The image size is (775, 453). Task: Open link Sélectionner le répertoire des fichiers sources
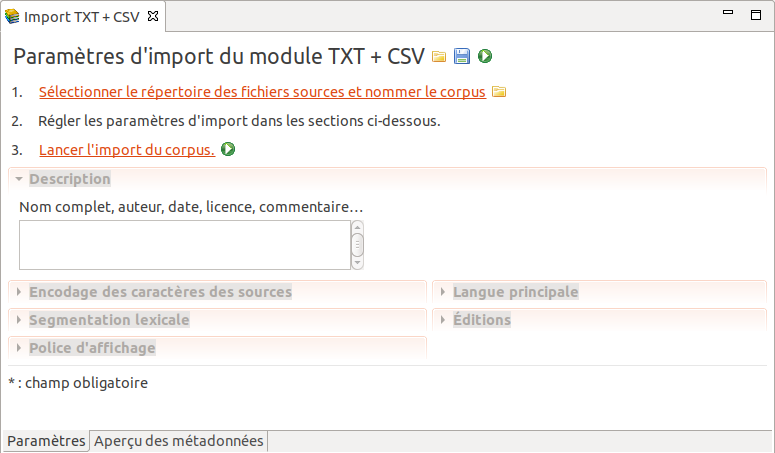[x=262, y=92]
